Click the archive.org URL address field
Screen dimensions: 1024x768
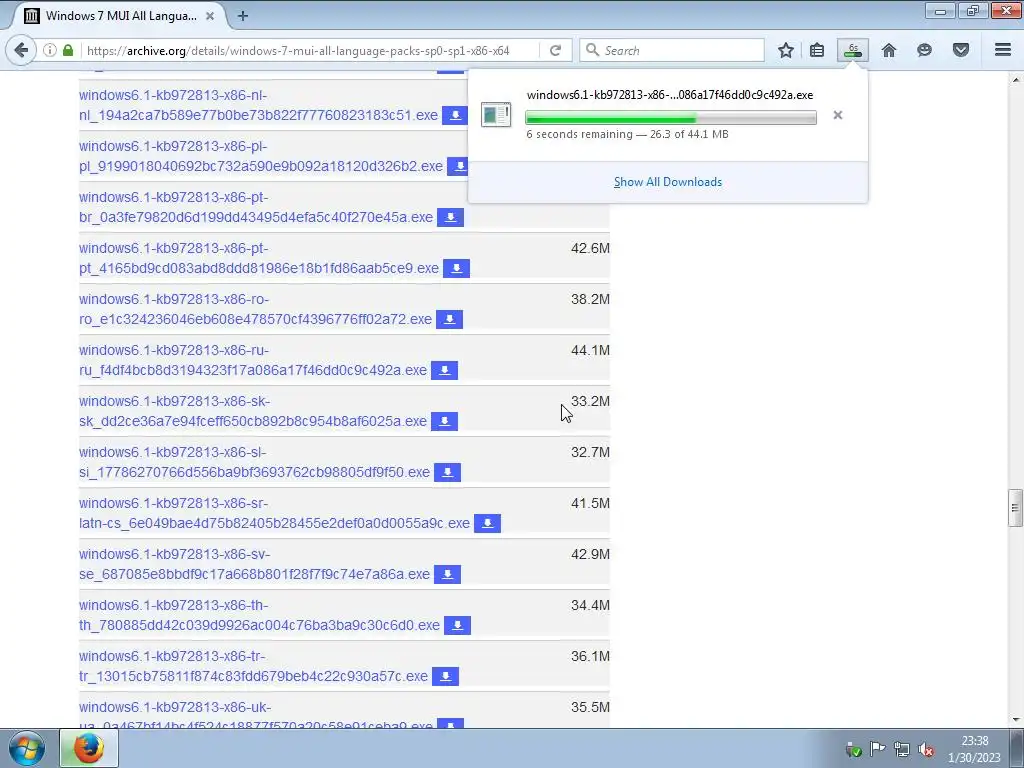[x=310, y=50]
